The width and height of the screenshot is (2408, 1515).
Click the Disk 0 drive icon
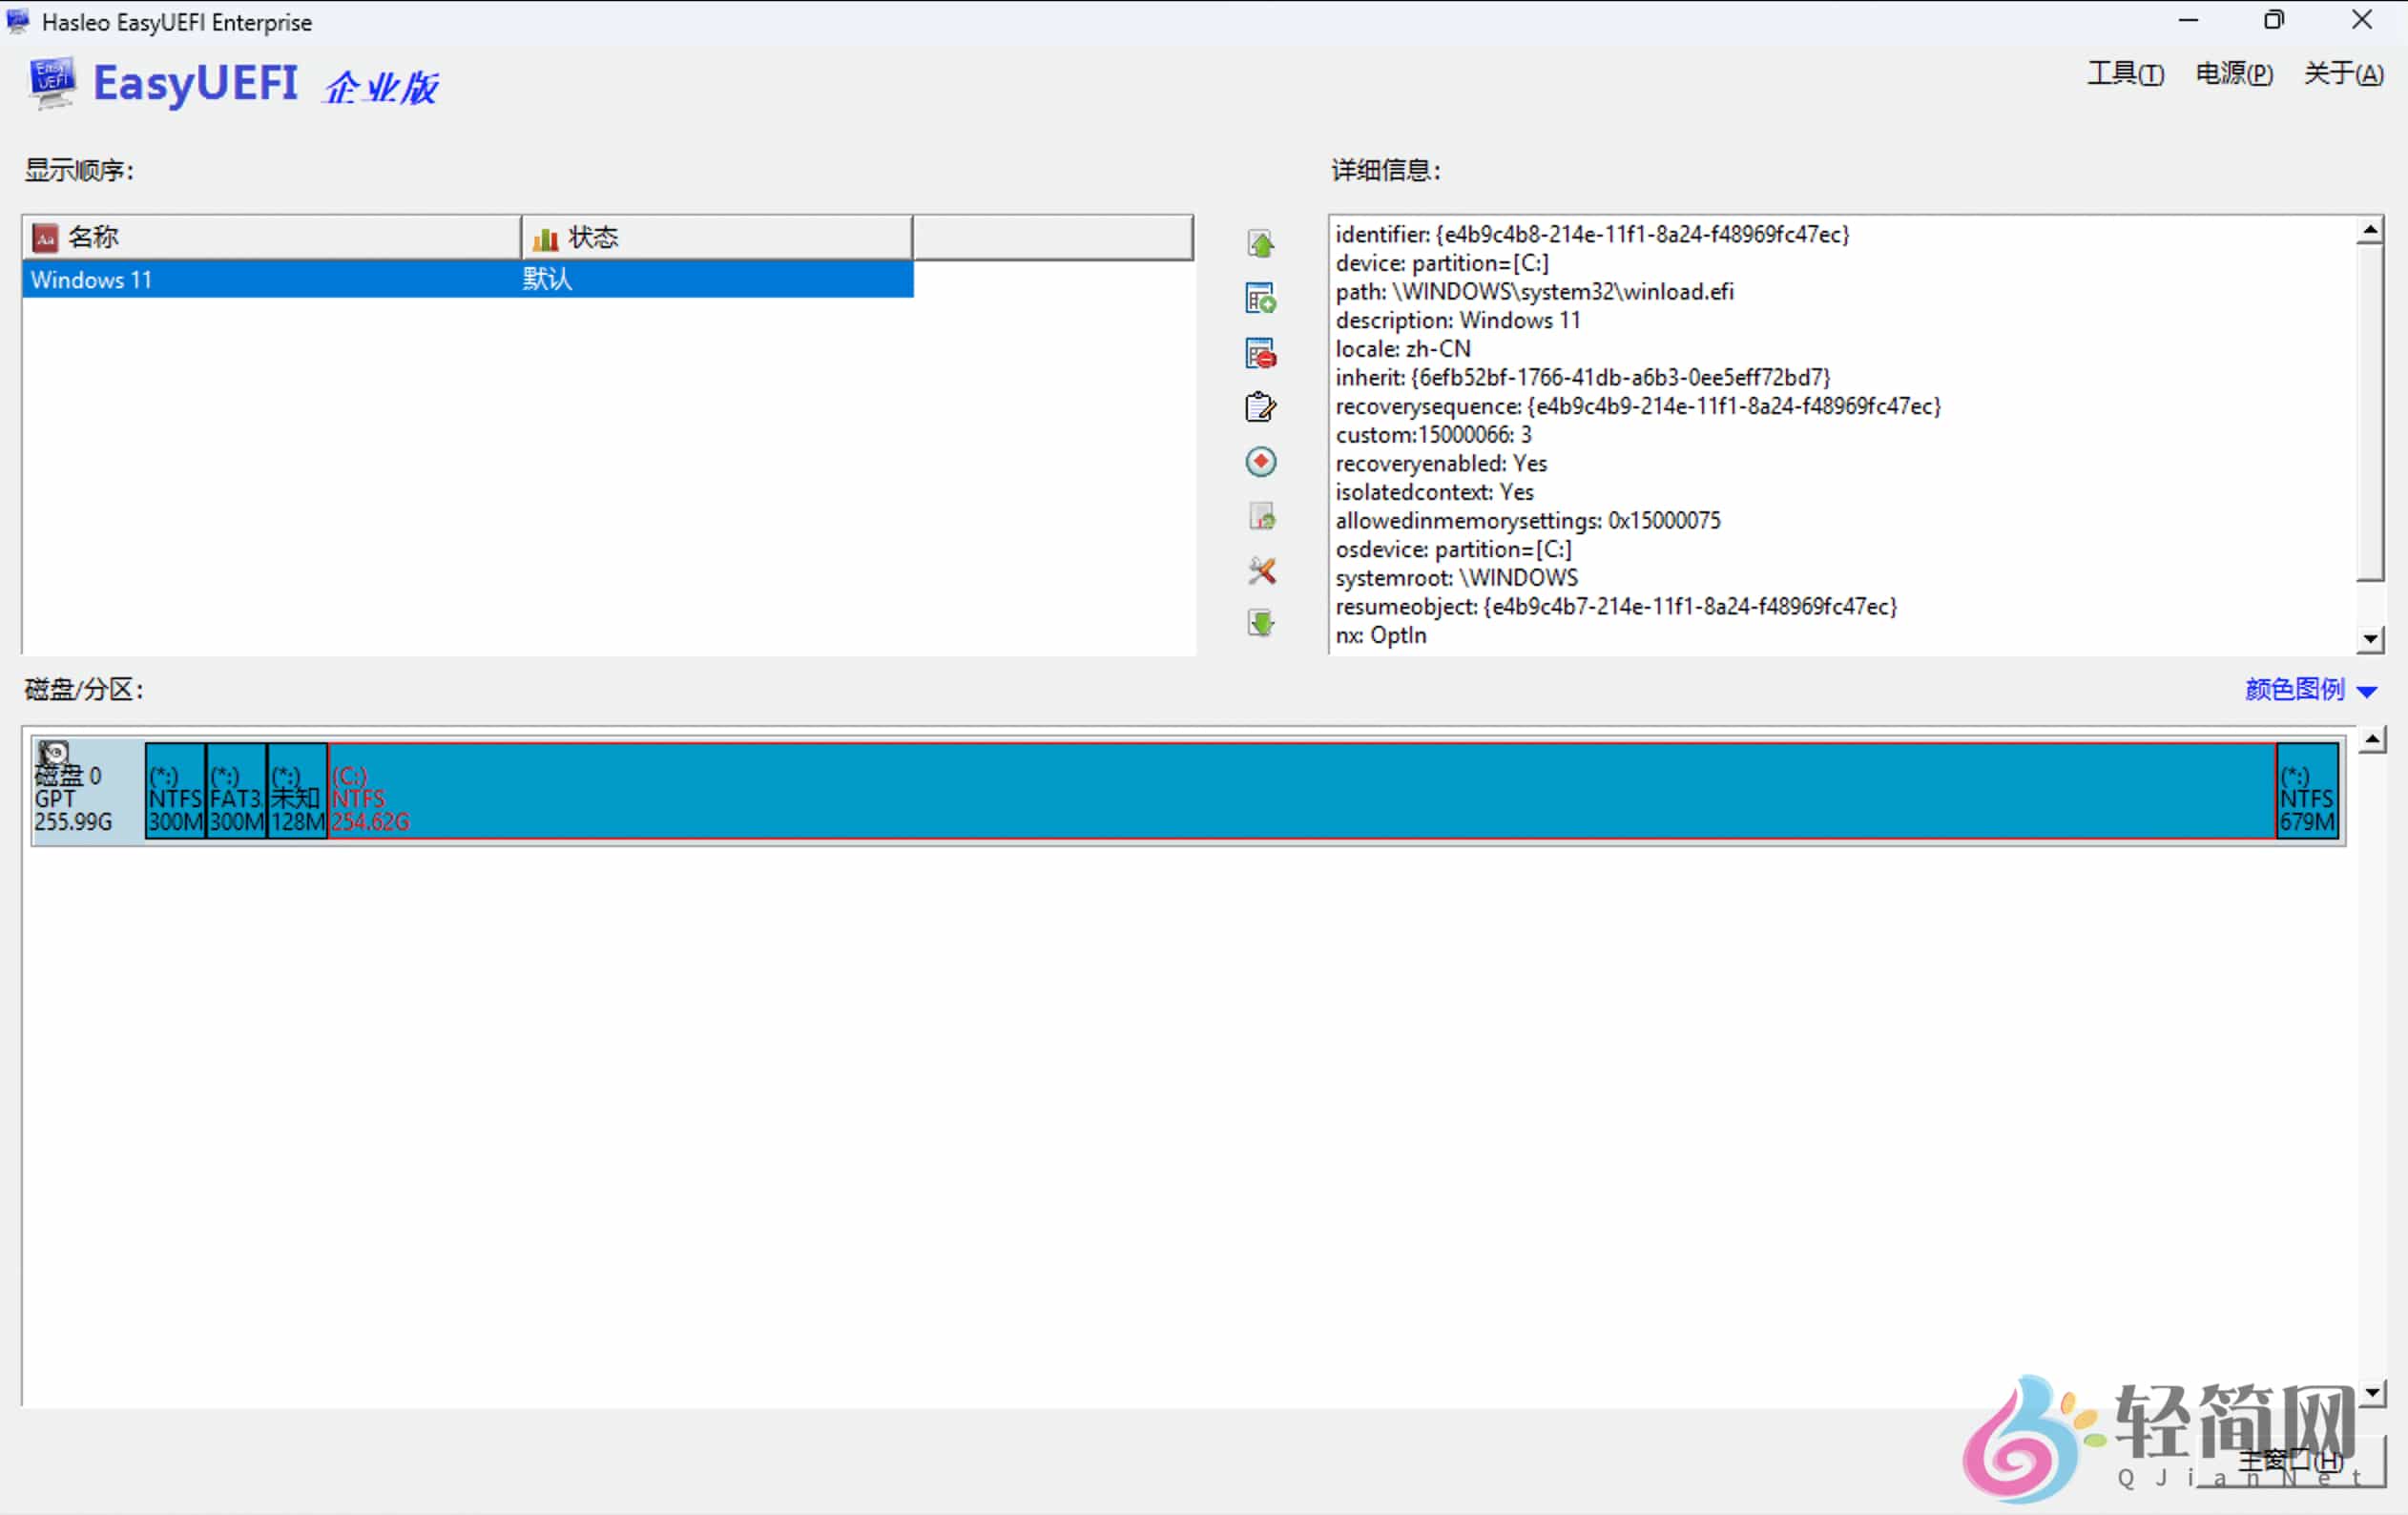[x=53, y=753]
